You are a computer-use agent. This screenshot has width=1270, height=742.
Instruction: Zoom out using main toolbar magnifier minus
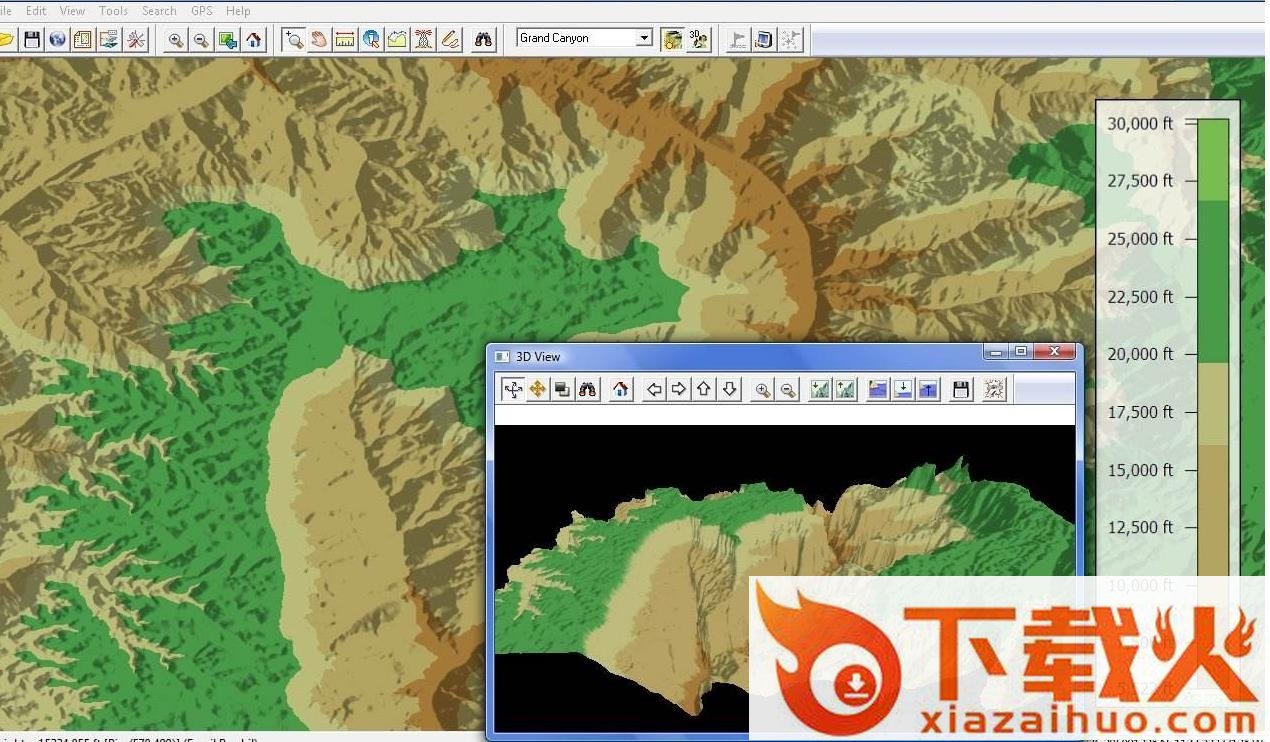[x=202, y=39]
